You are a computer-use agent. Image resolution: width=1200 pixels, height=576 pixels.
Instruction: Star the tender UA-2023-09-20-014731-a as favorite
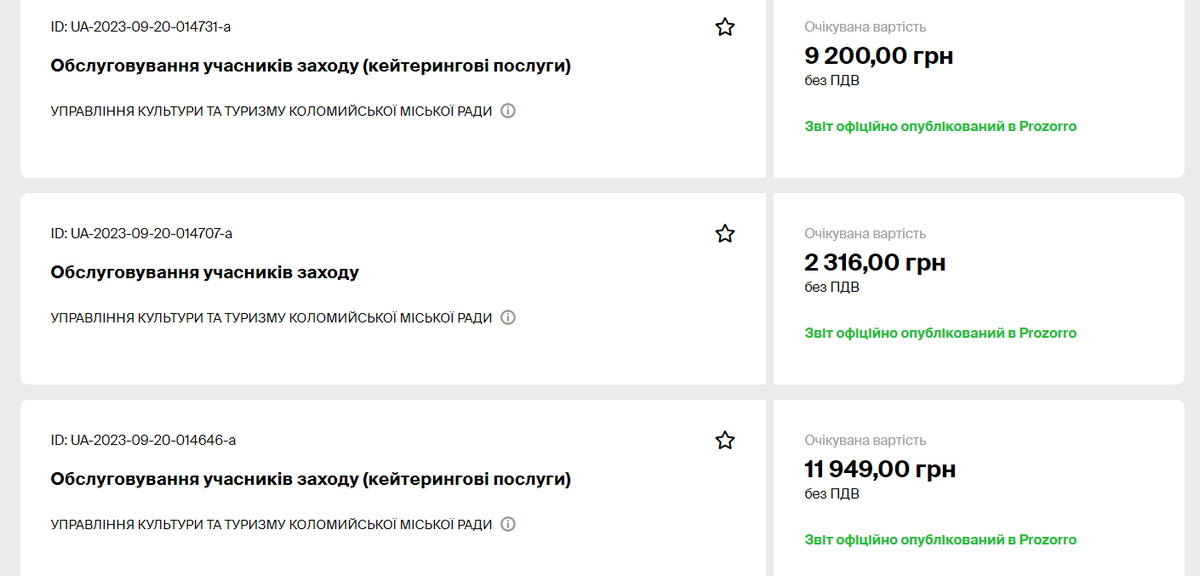(725, 27)
